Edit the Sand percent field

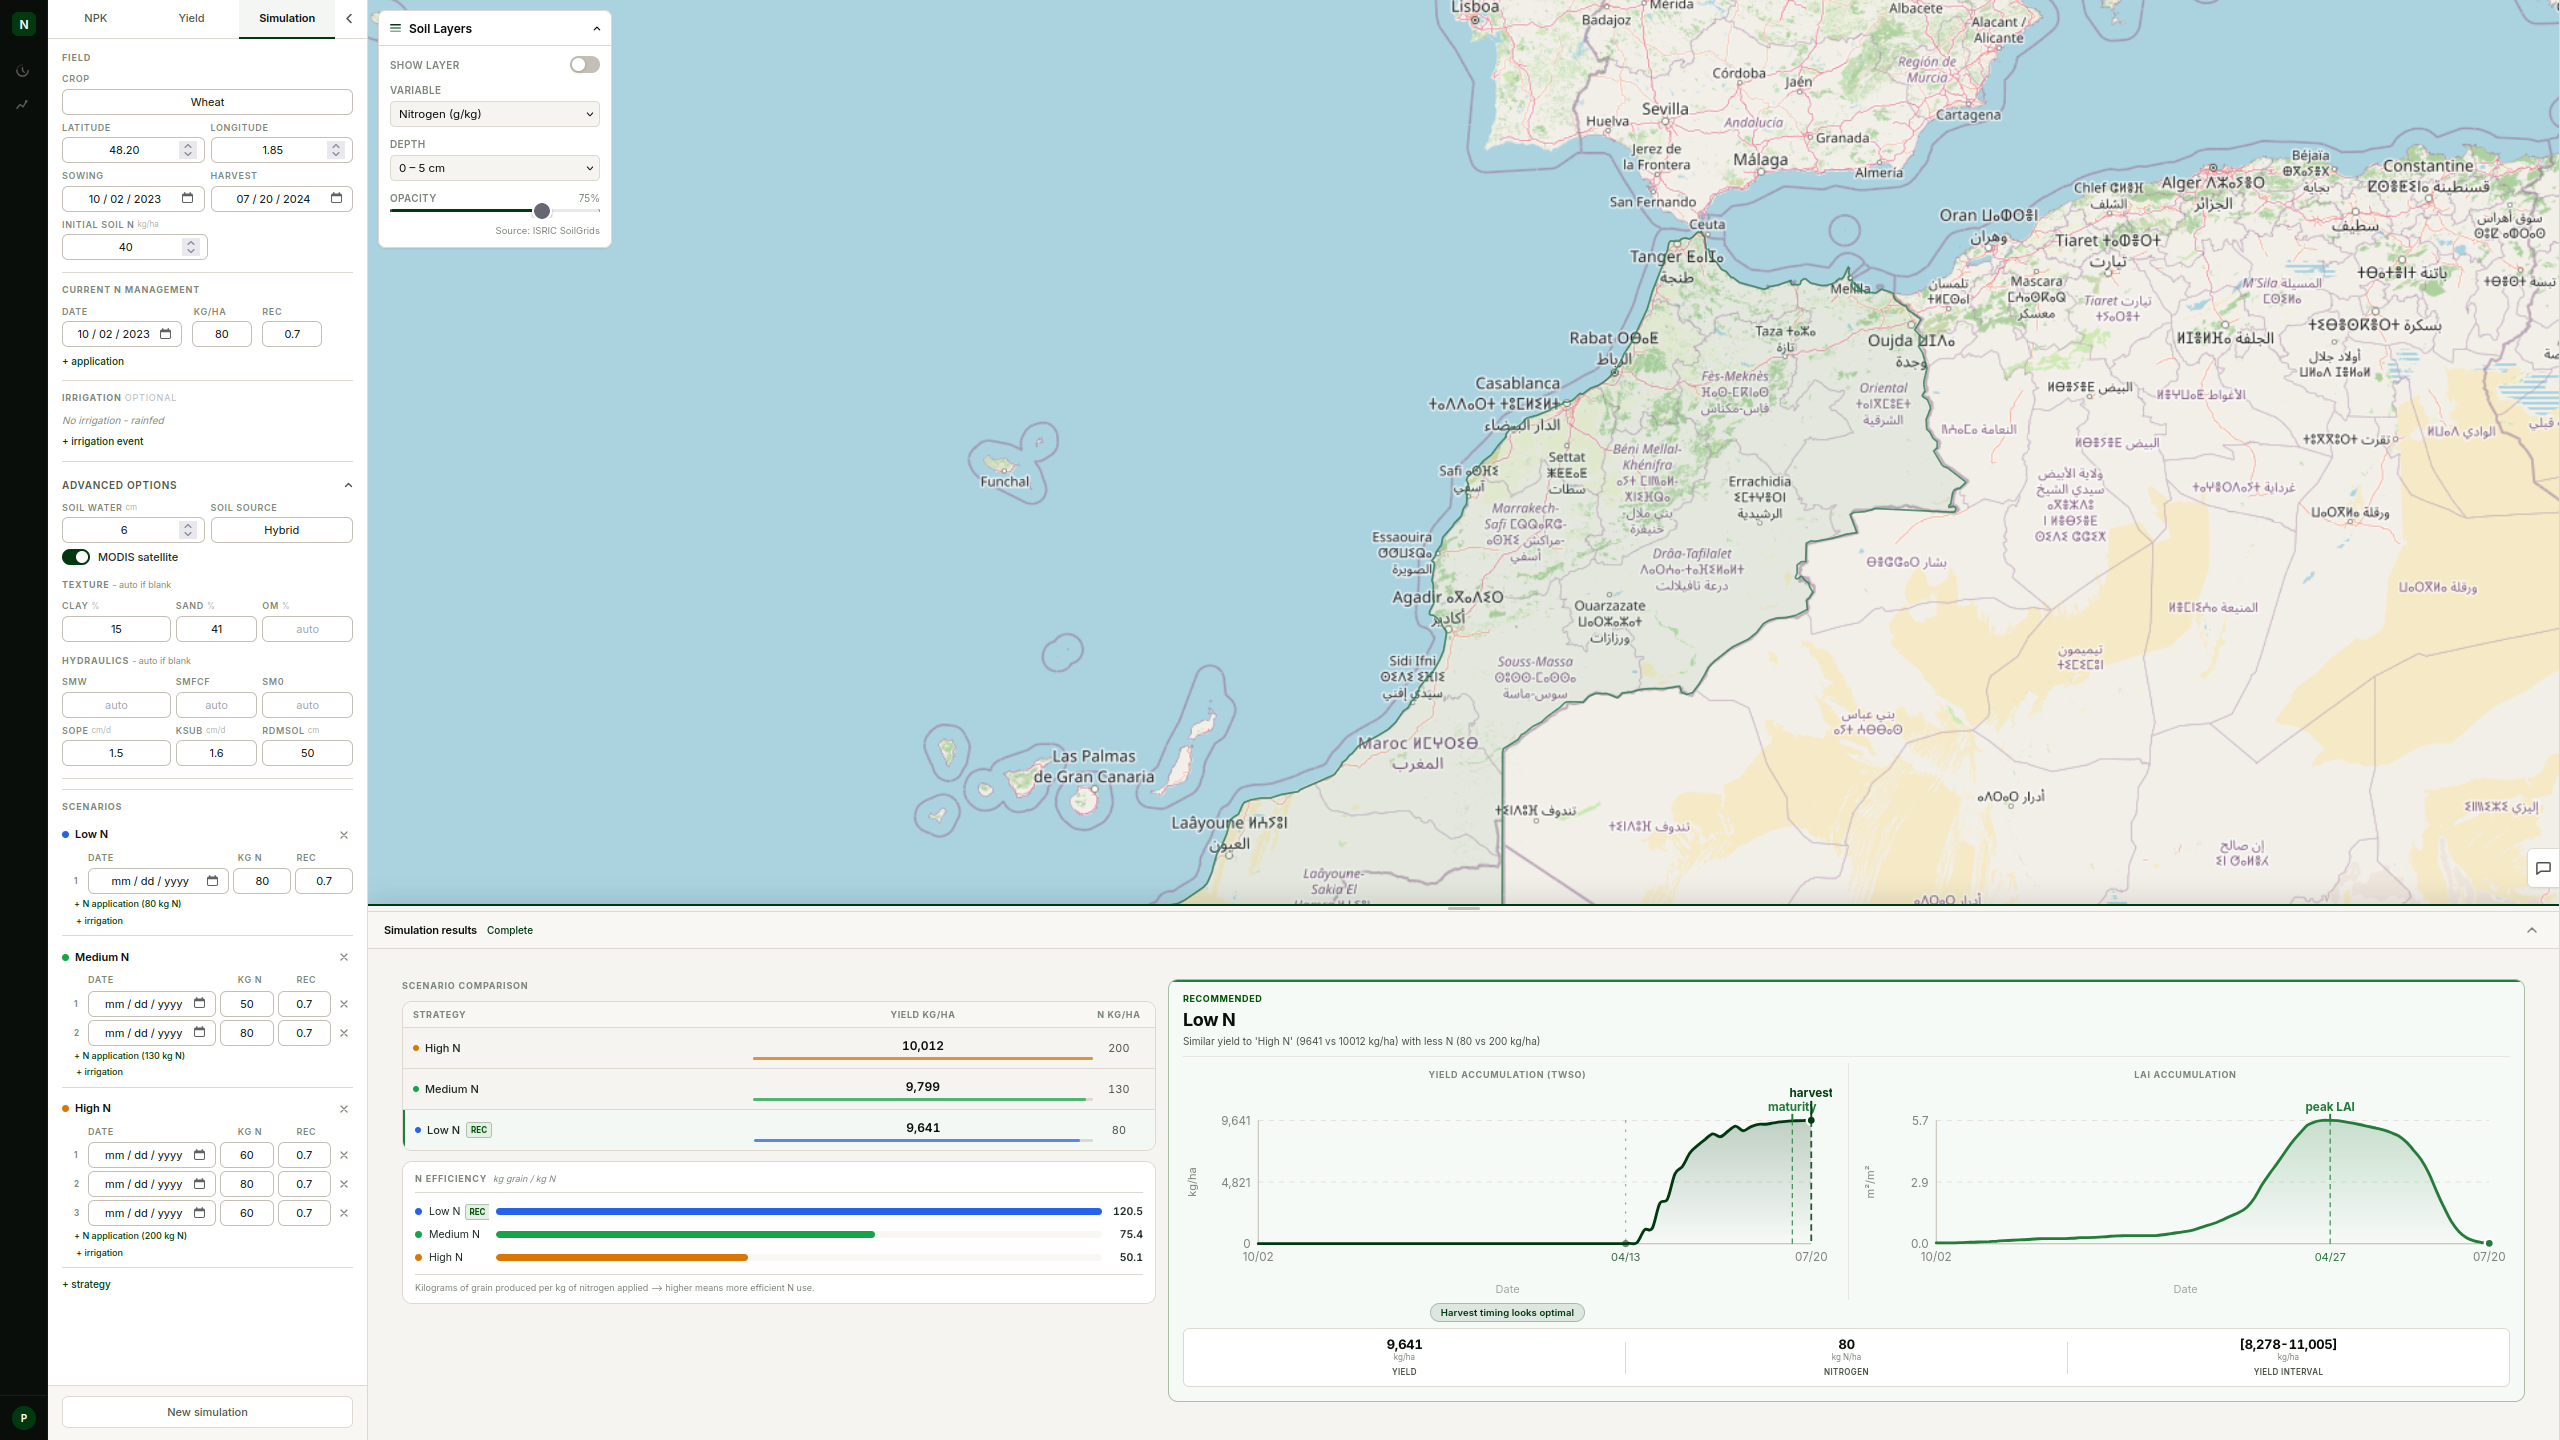216,629
